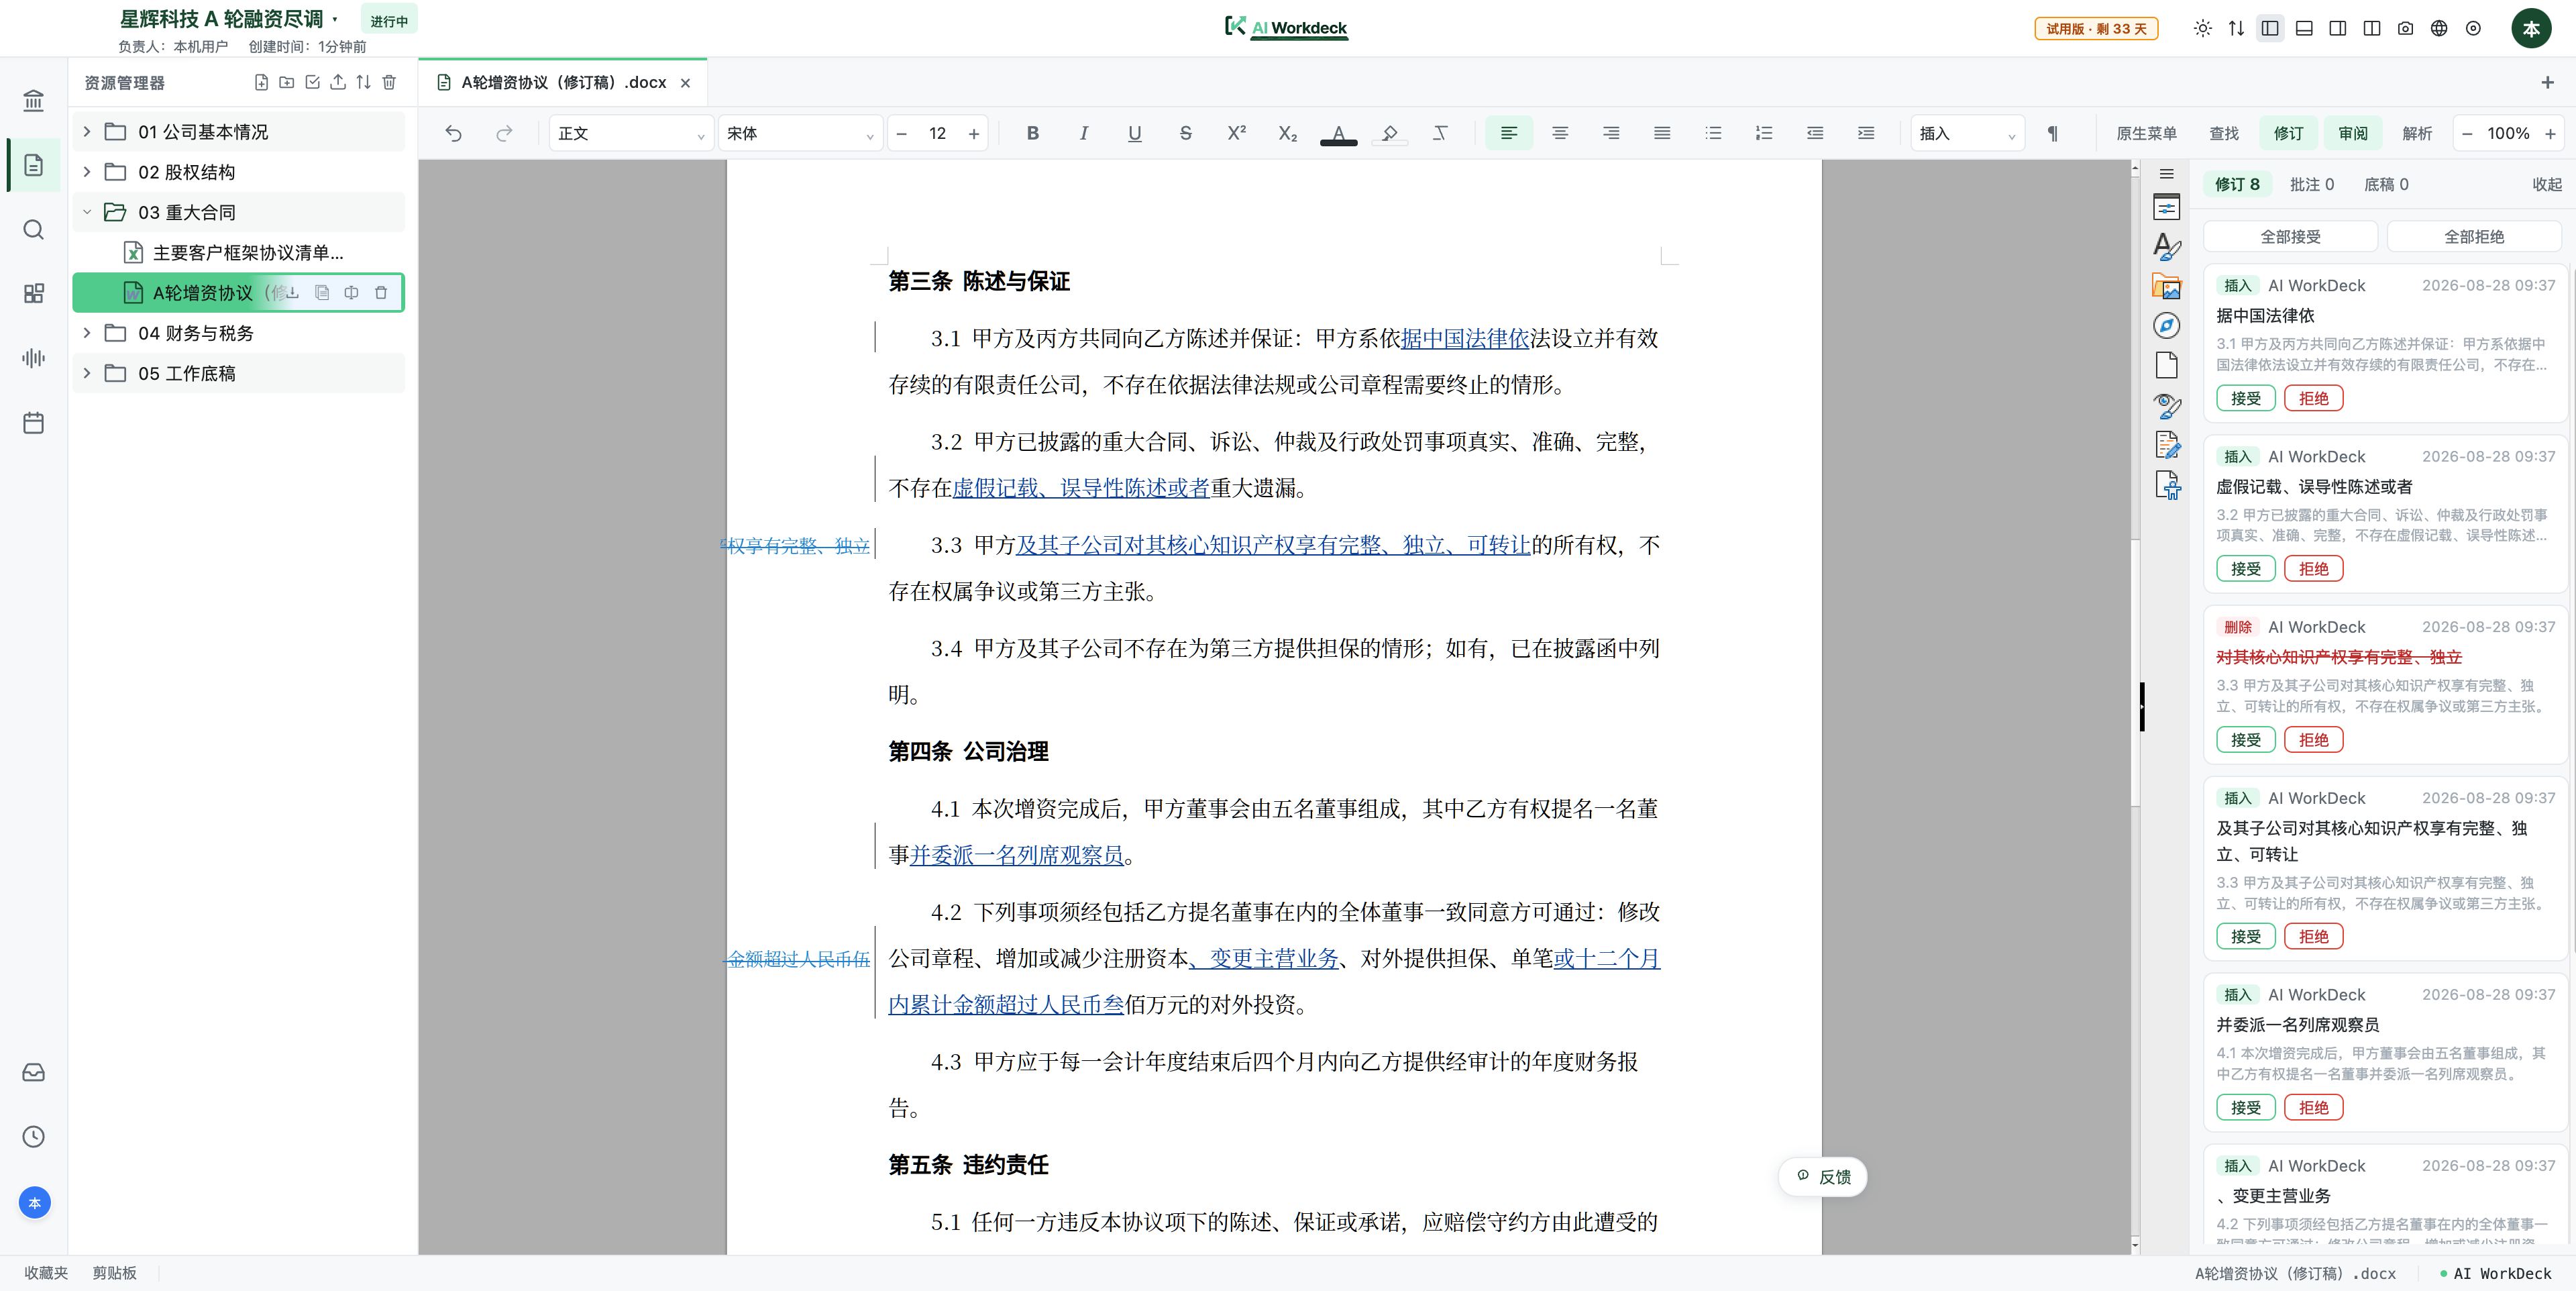Toggle the 审阅 review mode

pos(2353,134)
